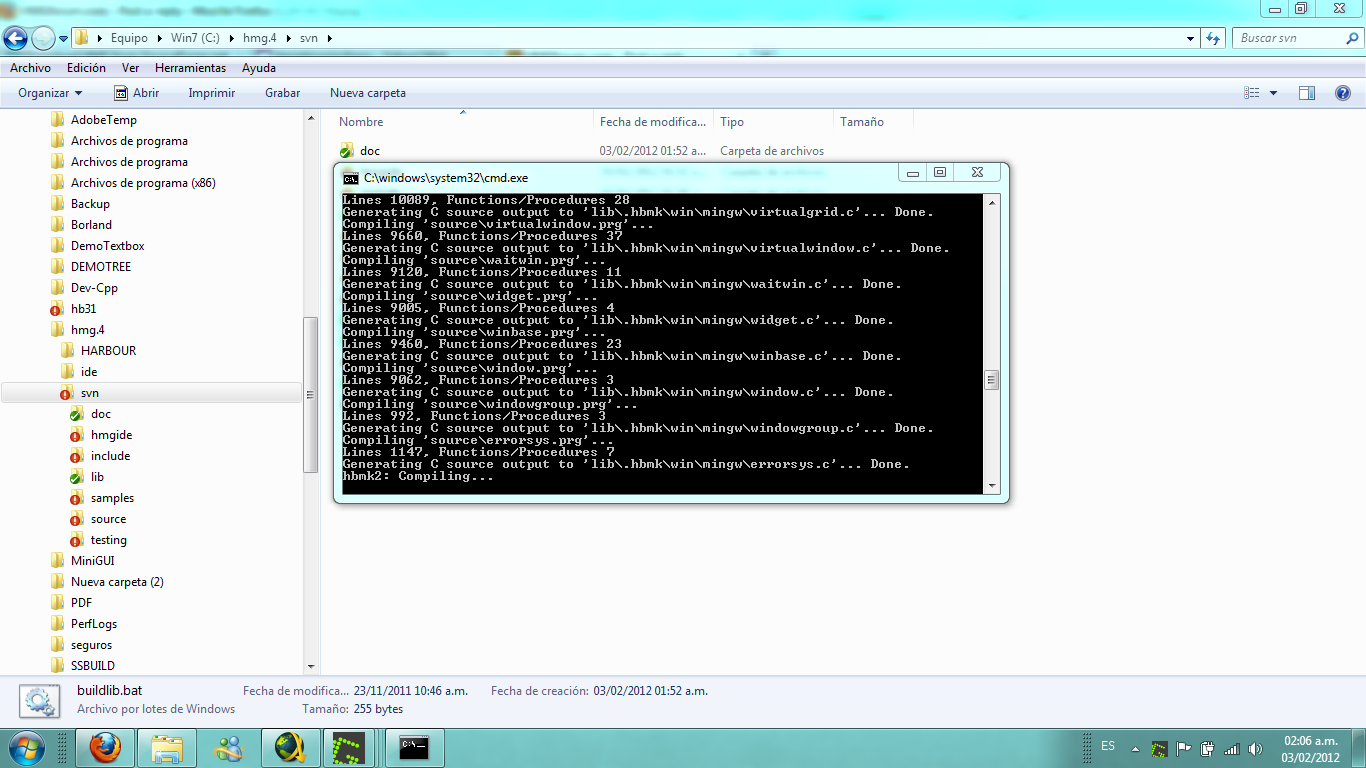The width and height of the screenshot is (1366, 768).
Task: Click the cmd.exe window title bar icon
Action: tap(351, 178)
